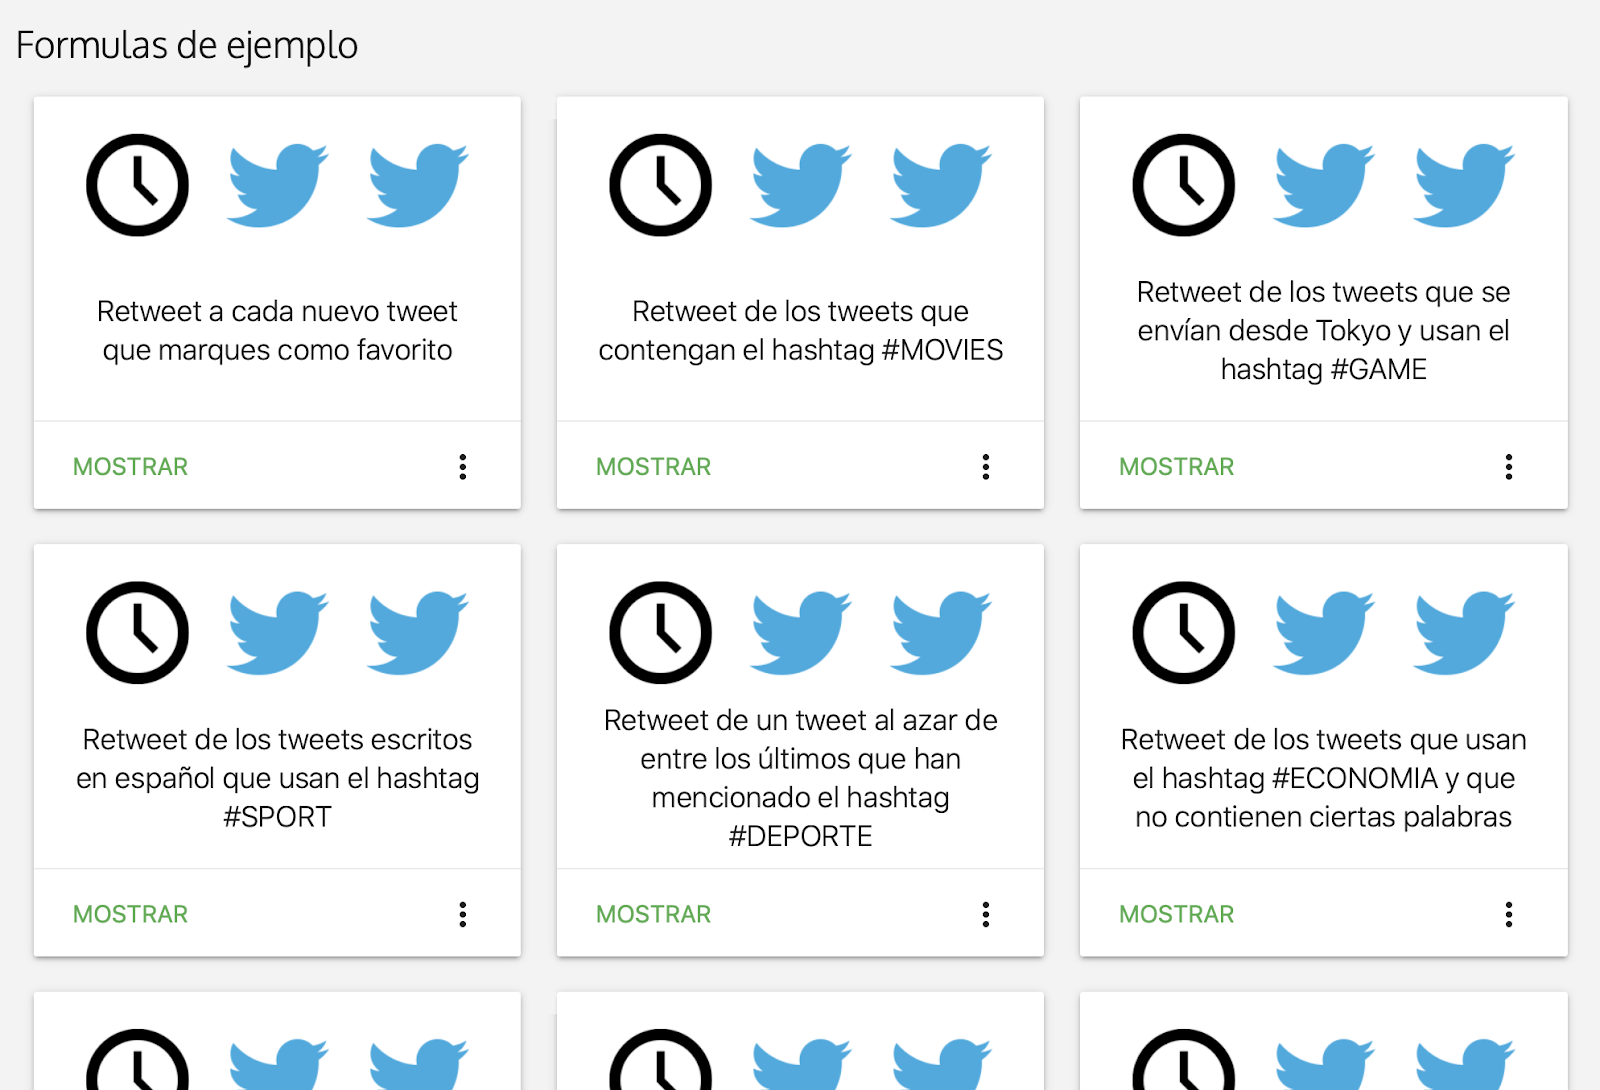
Task: Select the español #SPORT formula description
Action: 277,778
